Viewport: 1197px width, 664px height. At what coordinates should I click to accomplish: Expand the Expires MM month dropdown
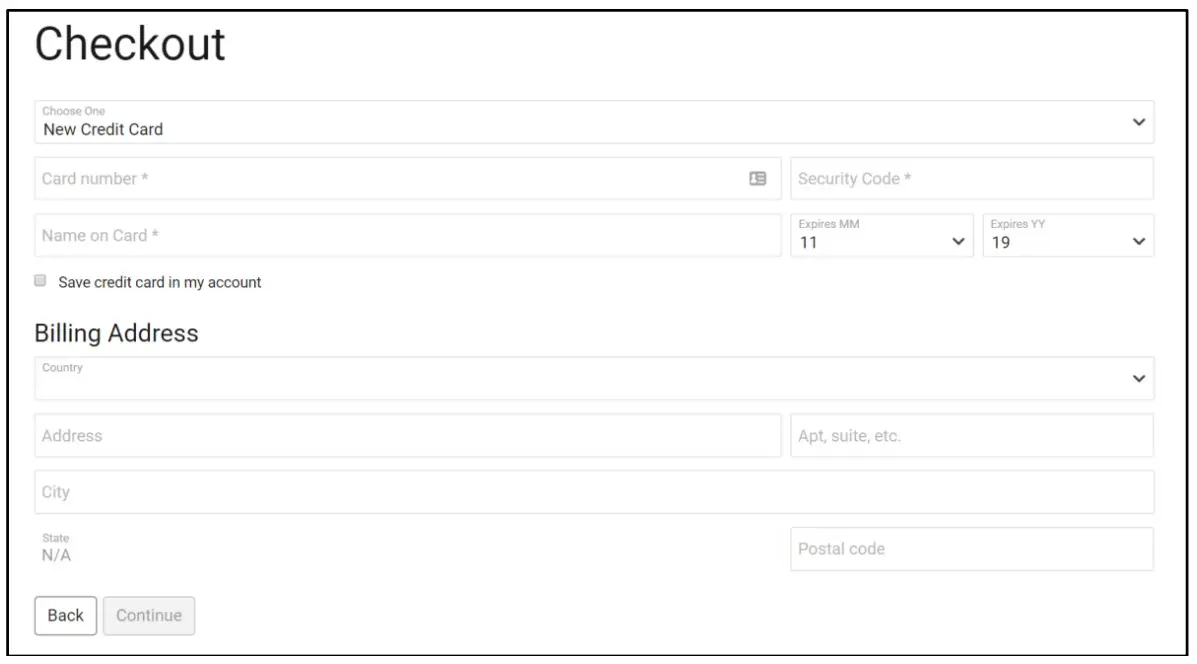click(881, 236)
